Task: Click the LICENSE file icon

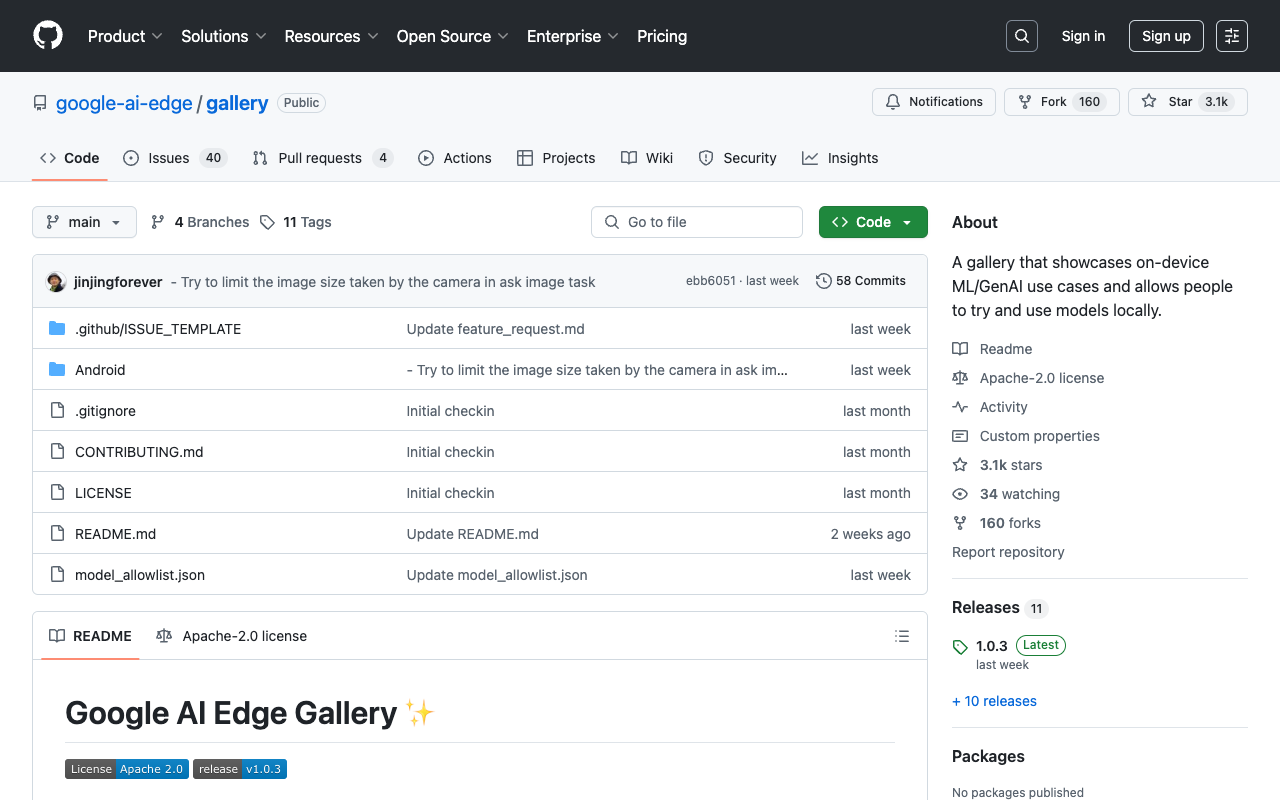Action: pyautogui.click(x=57, y=493)
